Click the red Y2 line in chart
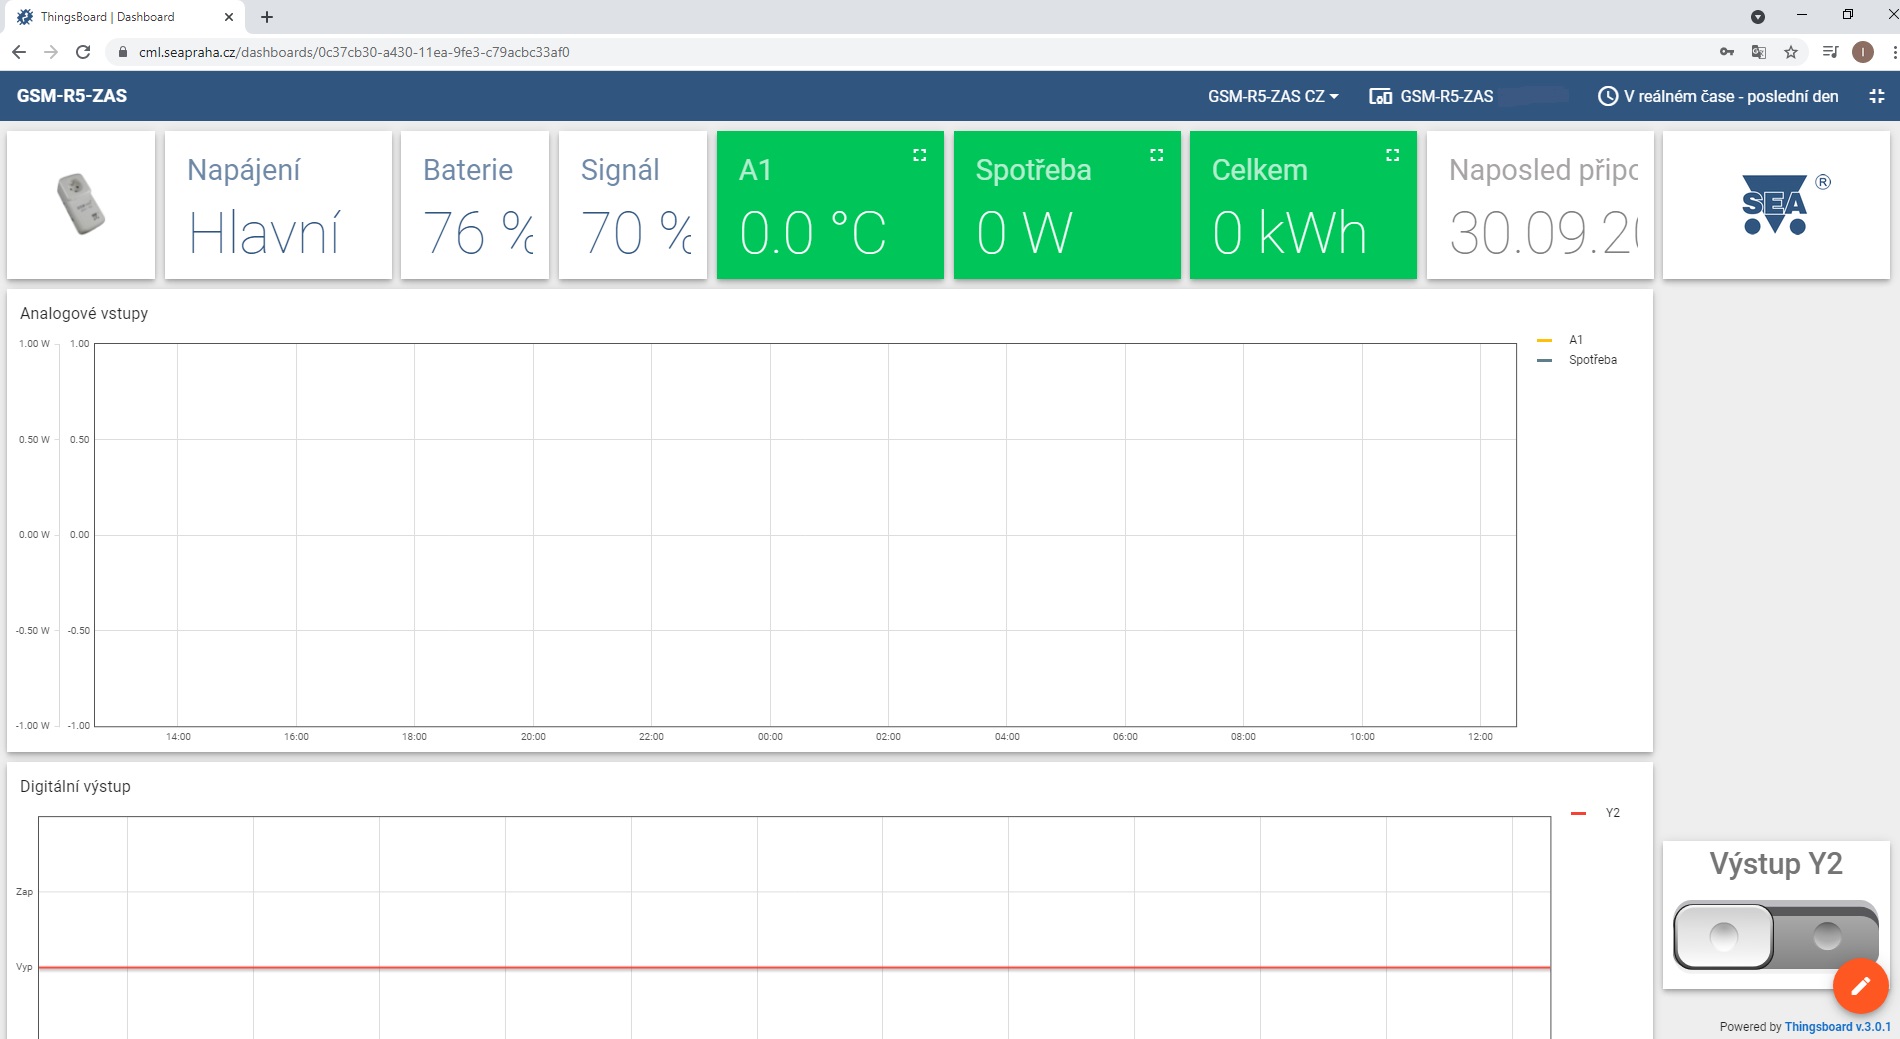Viewport: 1900px width, 1039px height. click(795, 967)
